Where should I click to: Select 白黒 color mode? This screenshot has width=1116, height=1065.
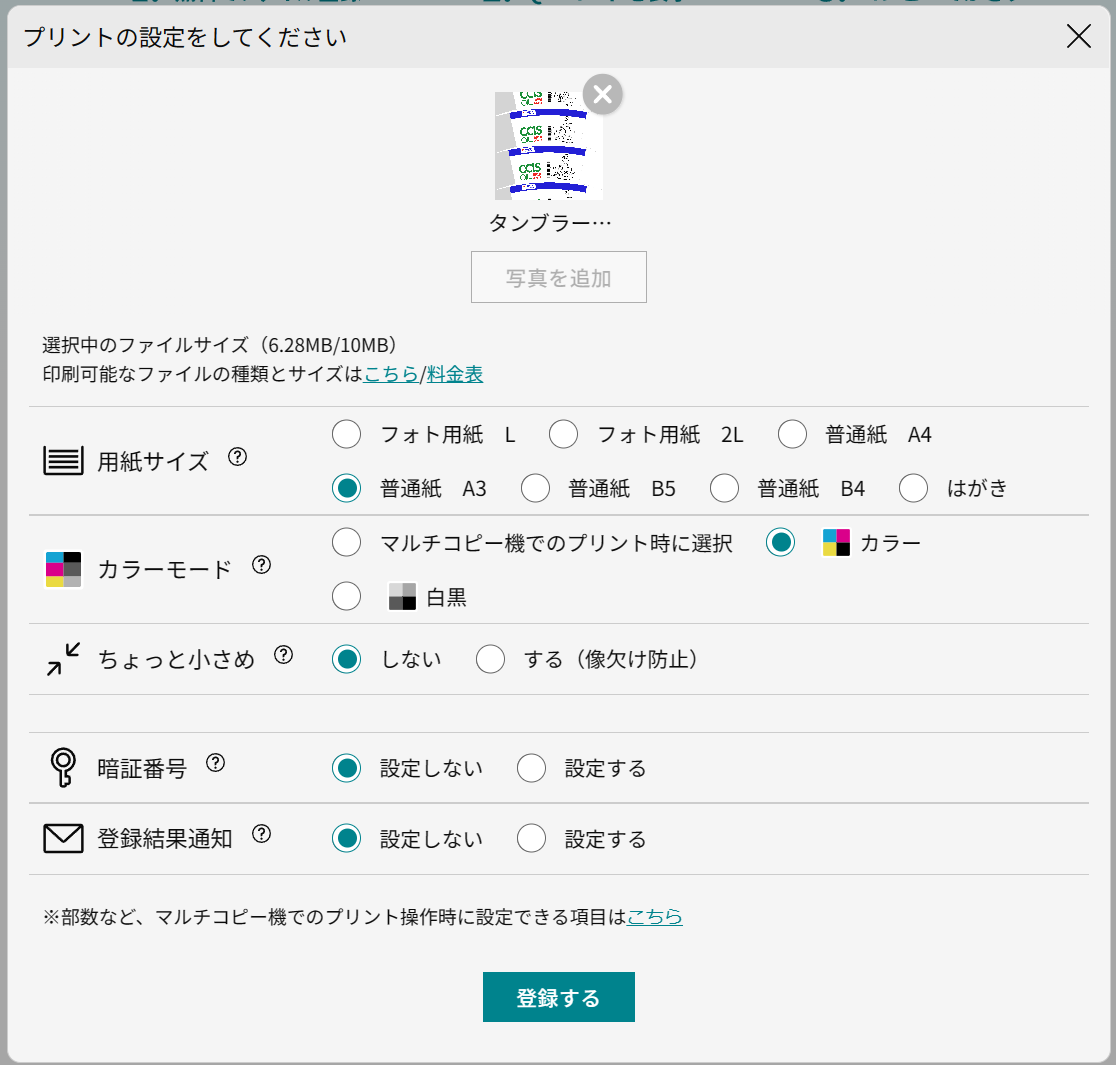(x=346, y=595)
